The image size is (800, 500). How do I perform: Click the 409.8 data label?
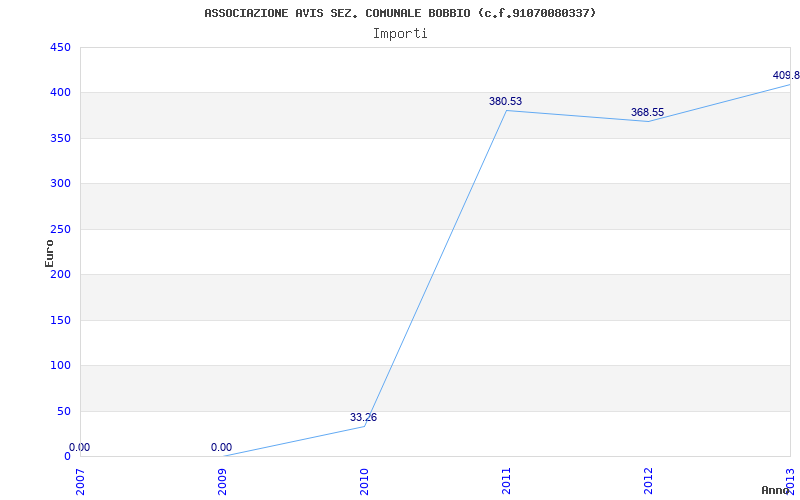pyautogui.click(x=786, y=76)
